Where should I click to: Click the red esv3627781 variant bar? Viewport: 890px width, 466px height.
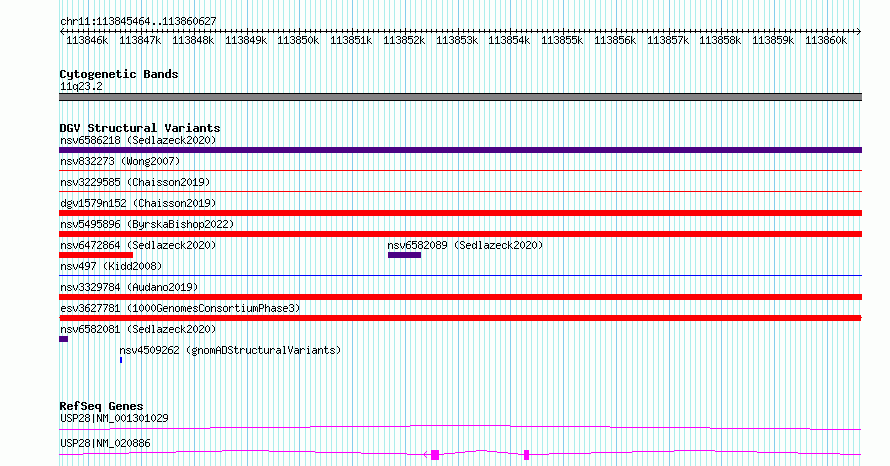tap(460, 318)
